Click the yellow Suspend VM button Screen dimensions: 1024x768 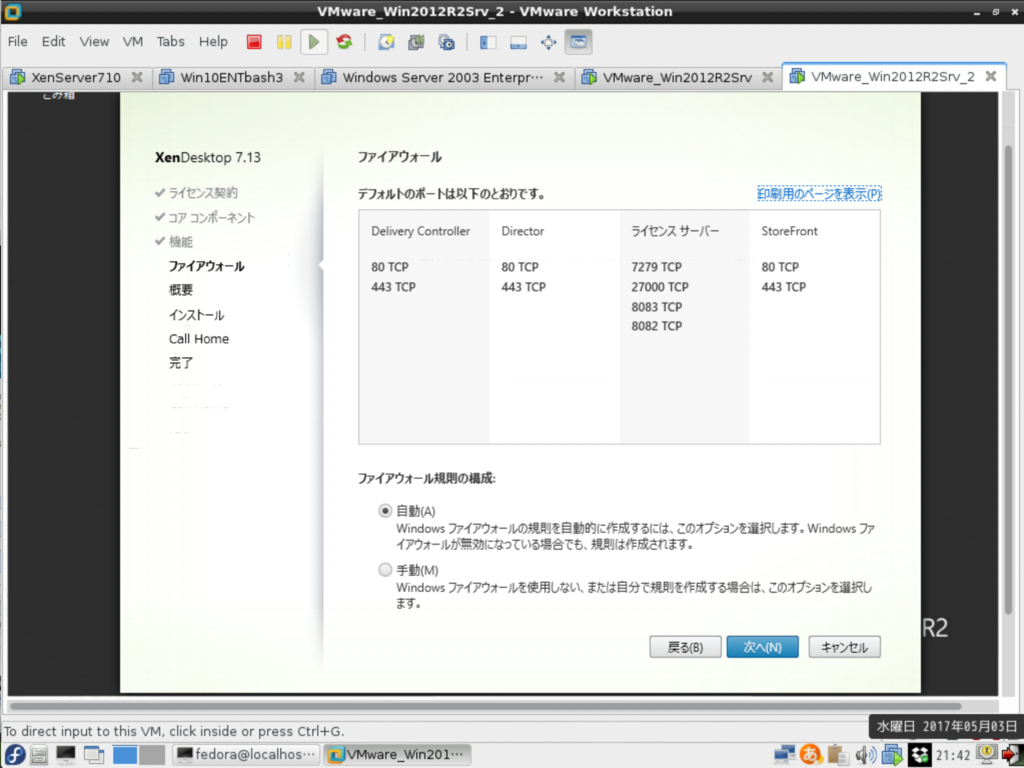click(283, 42)
